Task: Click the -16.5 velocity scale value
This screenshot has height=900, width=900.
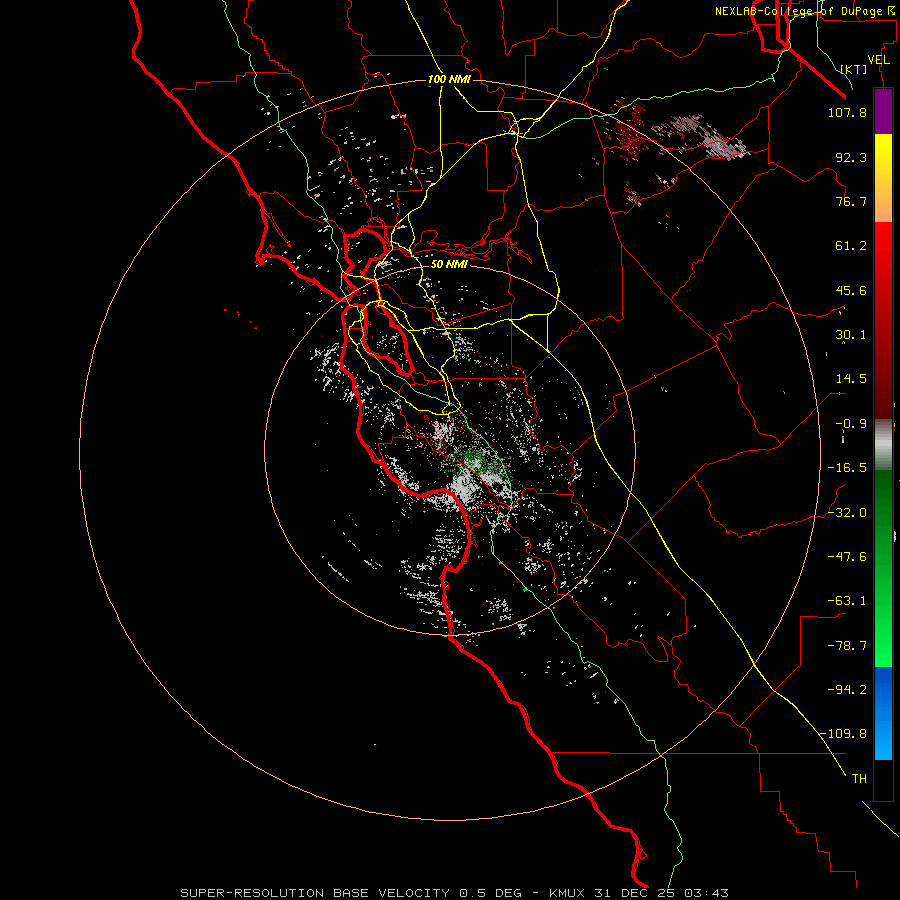Action: (x=847, y=468)
